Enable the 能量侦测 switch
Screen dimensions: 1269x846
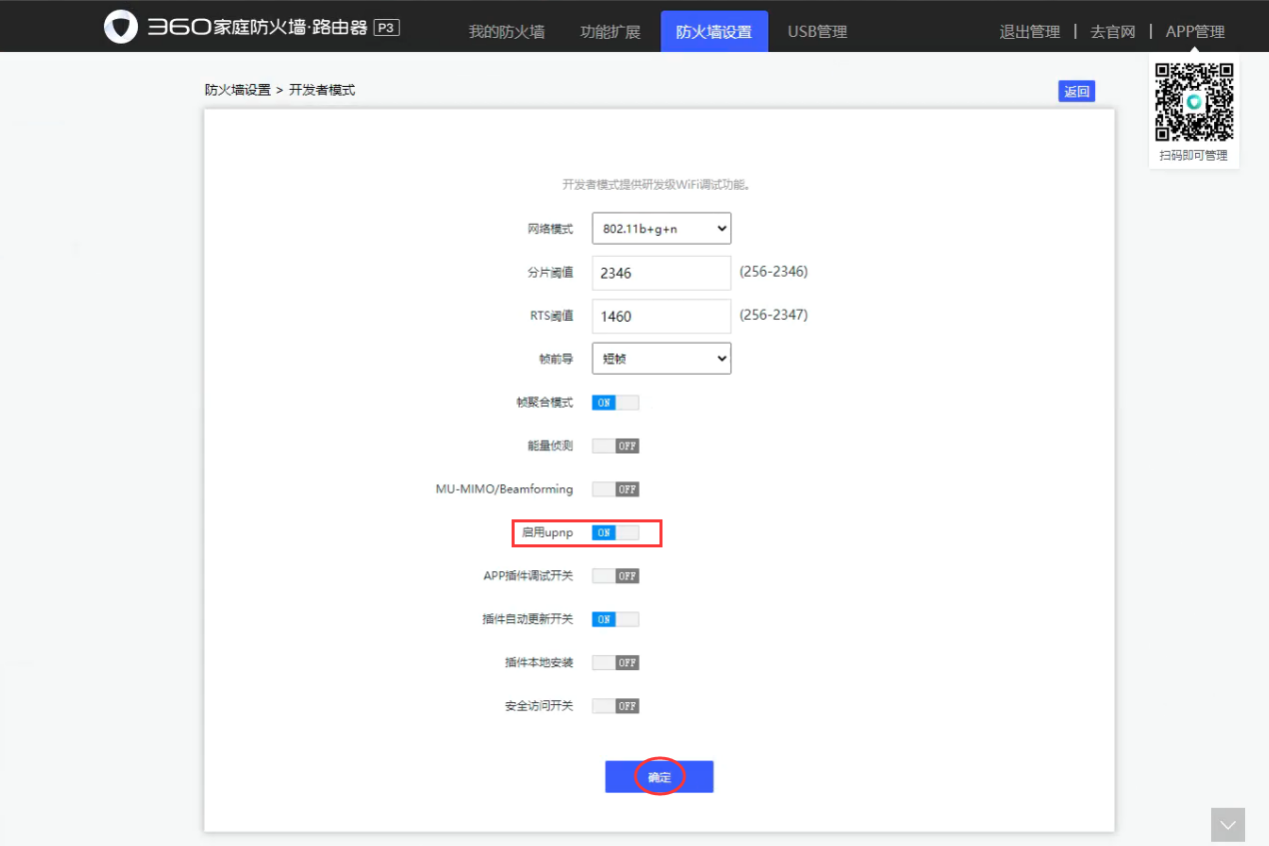pyautogui.click(x=615, y=445)
